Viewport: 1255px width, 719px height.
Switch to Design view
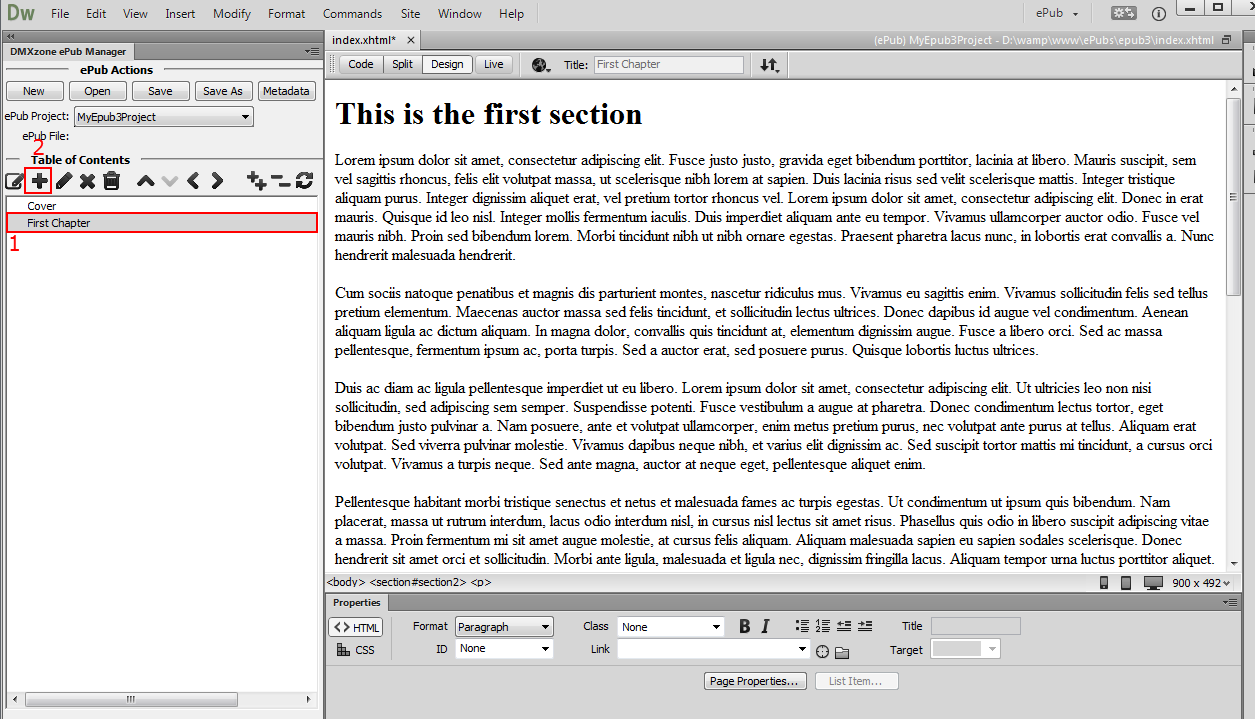point(447,64)
